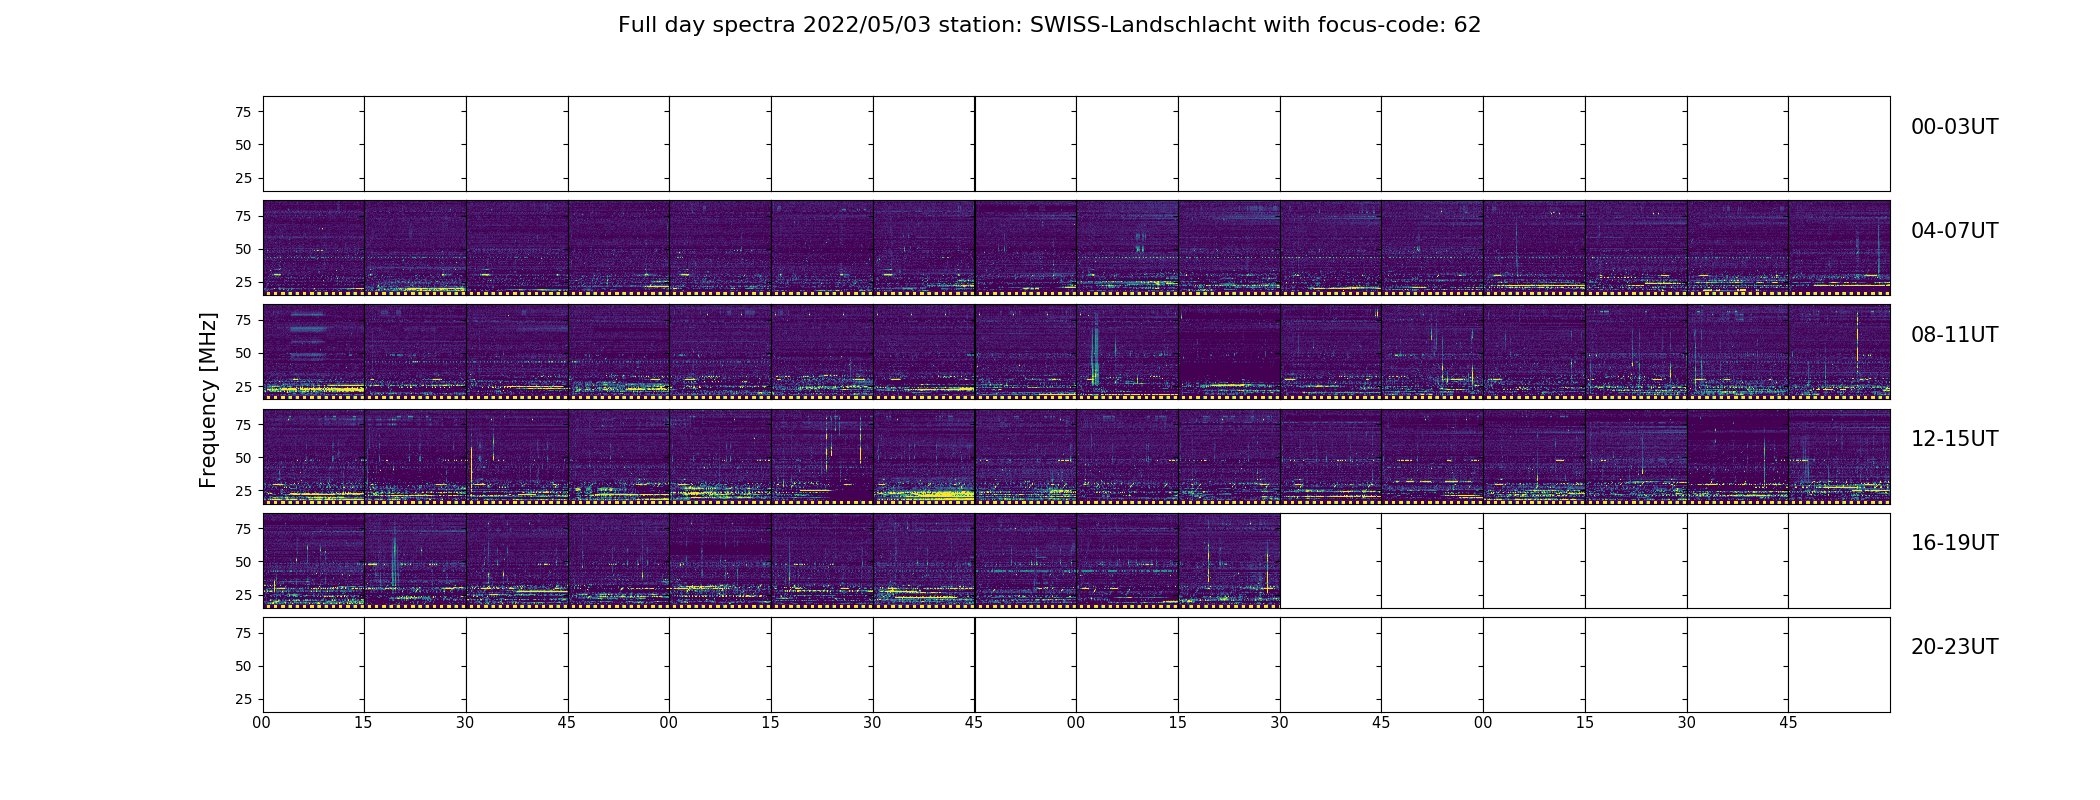The image size is (2100, 800).
Task: Click the '25' tick of the 04-07UT row
Action: coord(243,282)
